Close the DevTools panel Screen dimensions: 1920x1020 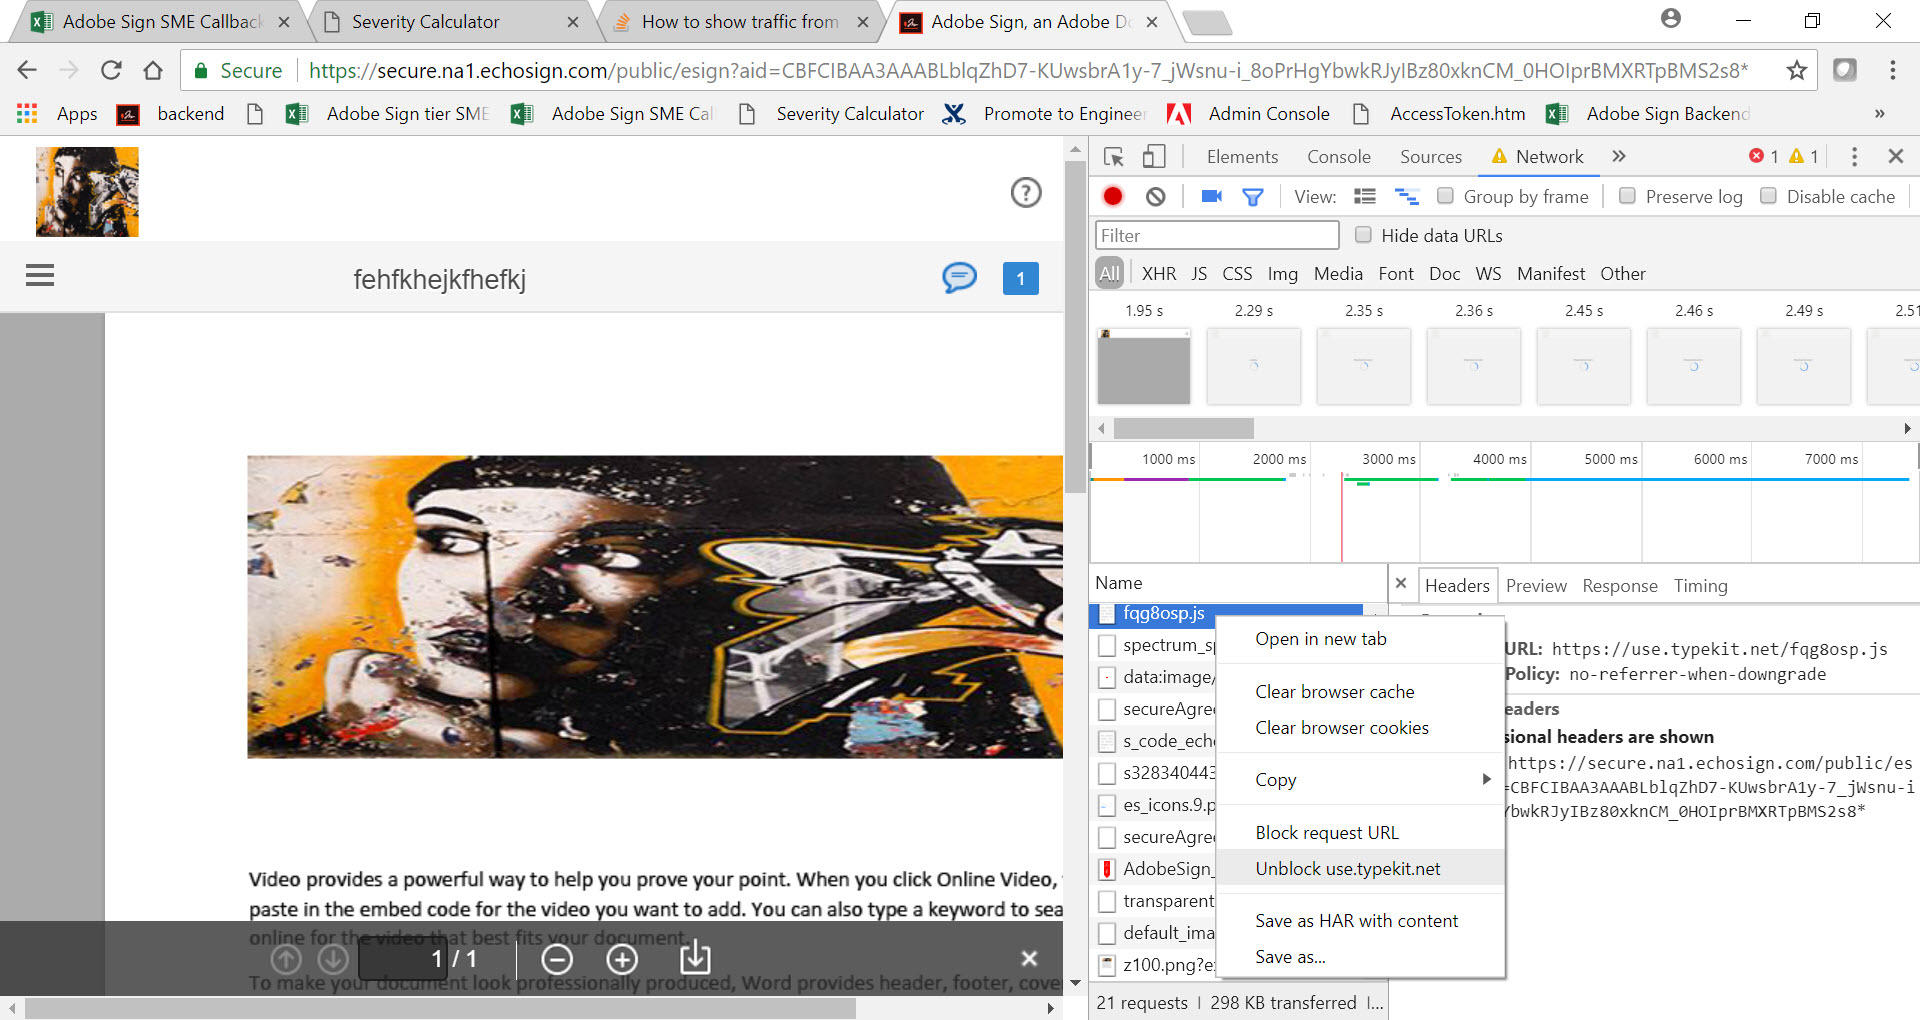tap(1895, 156)
